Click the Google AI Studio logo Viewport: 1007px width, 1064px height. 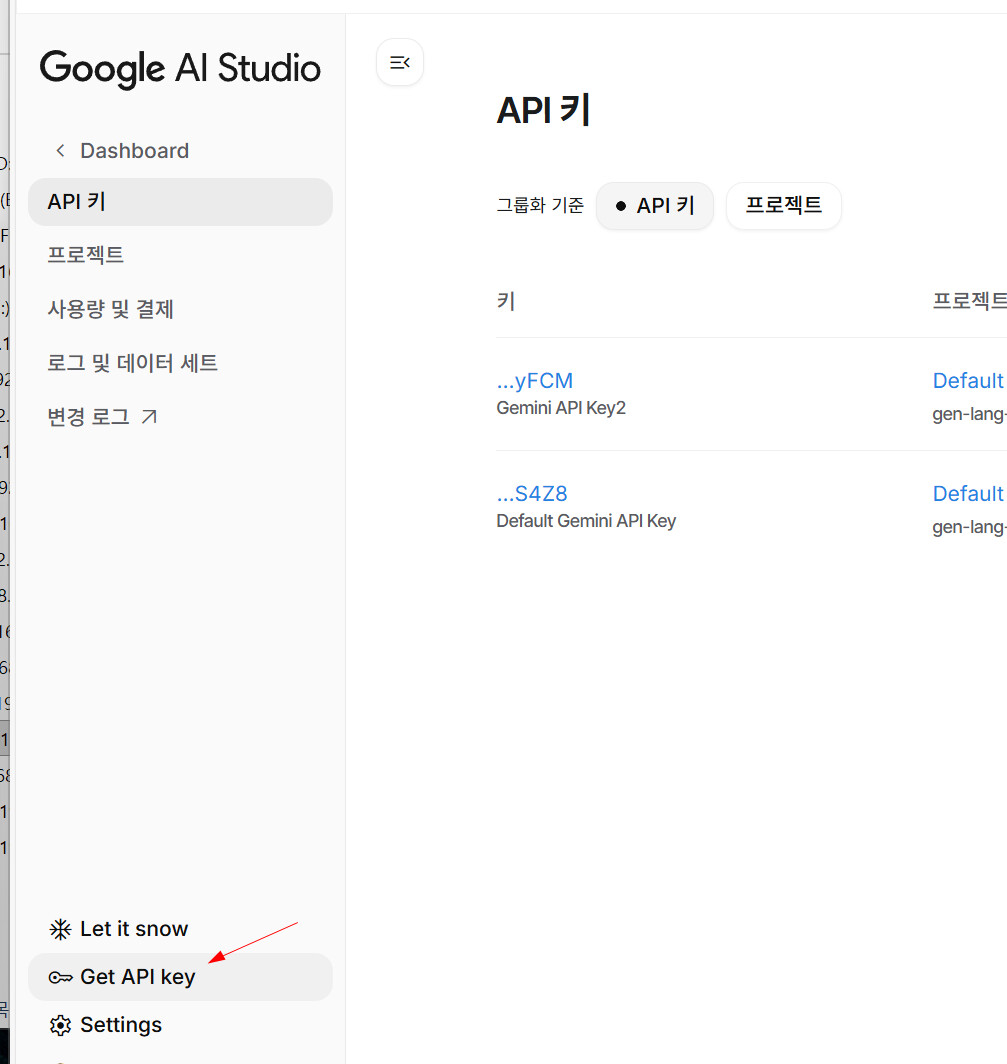[x=180, y=68]
